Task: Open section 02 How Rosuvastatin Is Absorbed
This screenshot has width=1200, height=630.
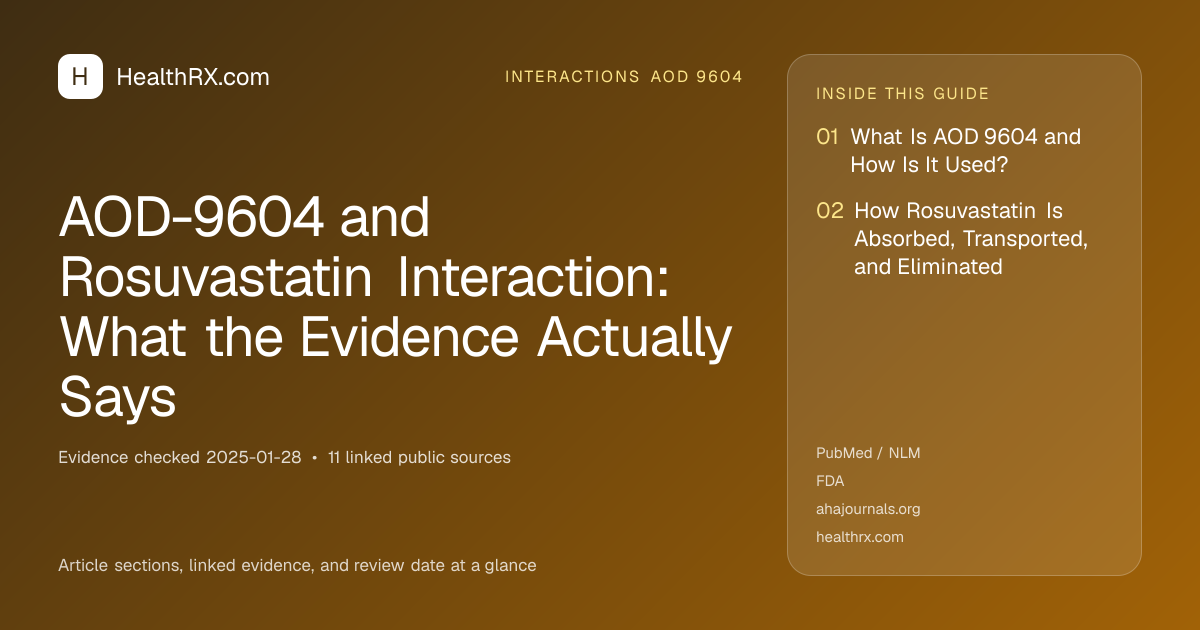Action: [x=953, y=239]
